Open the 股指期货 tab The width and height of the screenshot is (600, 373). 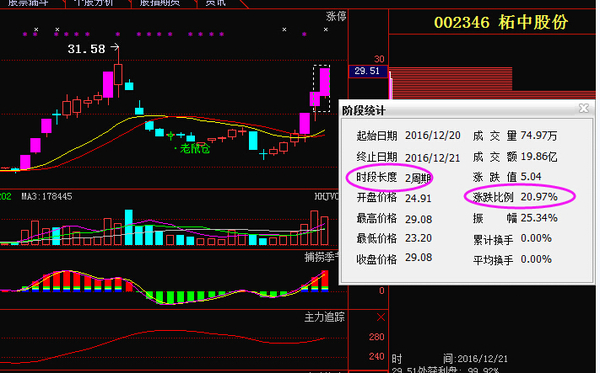coord(160,3)
